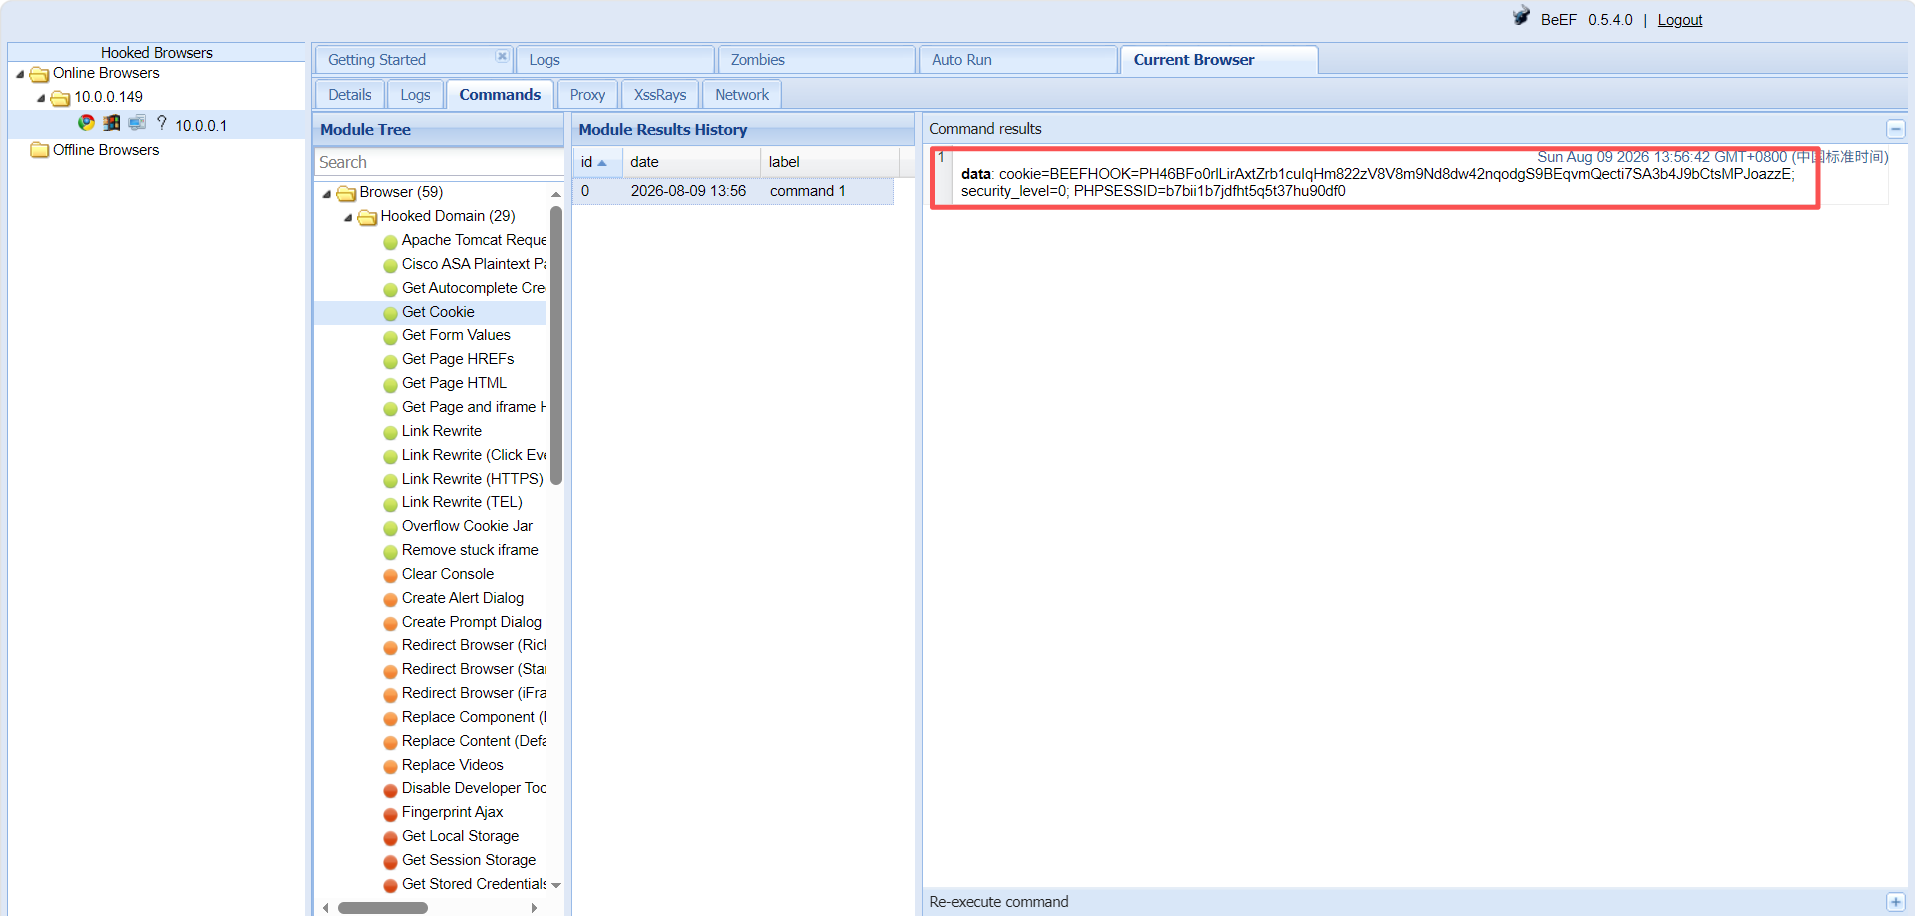
Task: Click the label column header
Action: coord(830,162)
